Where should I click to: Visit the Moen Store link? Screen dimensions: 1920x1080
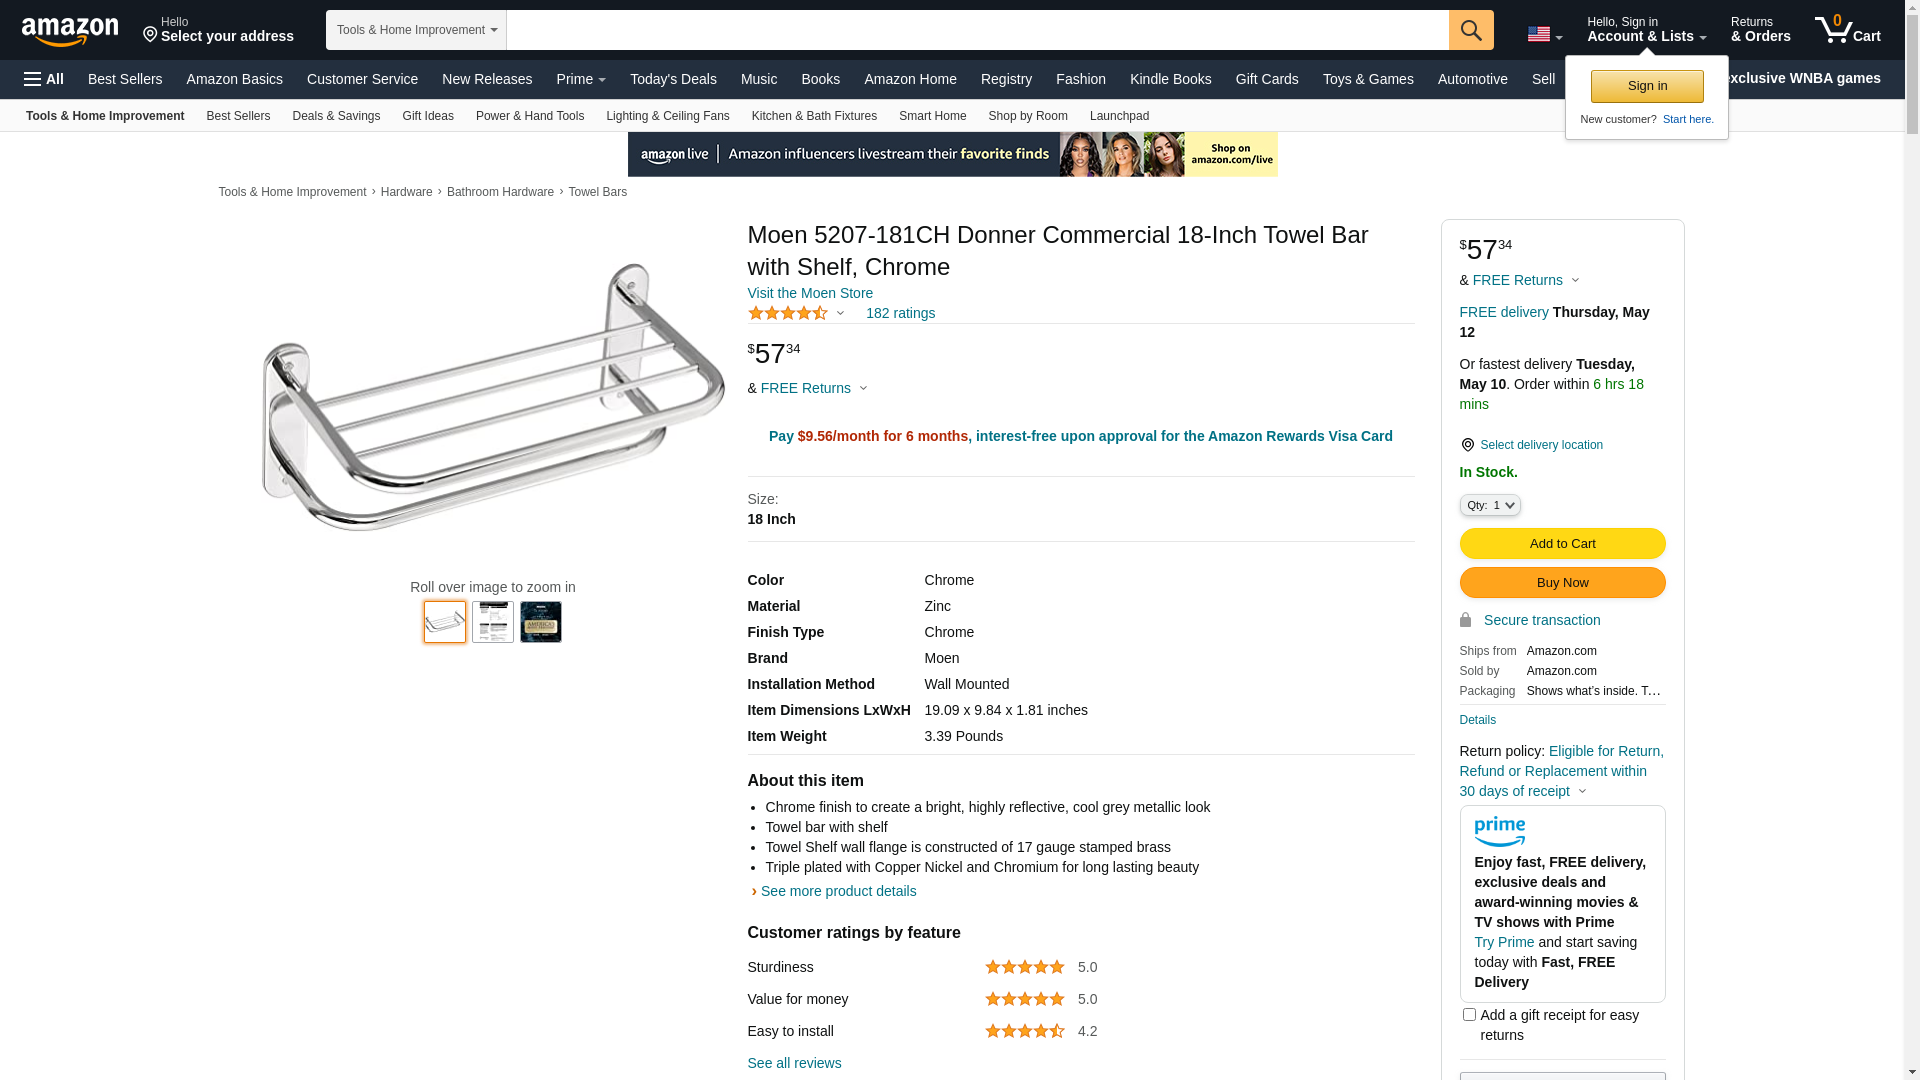810,293
